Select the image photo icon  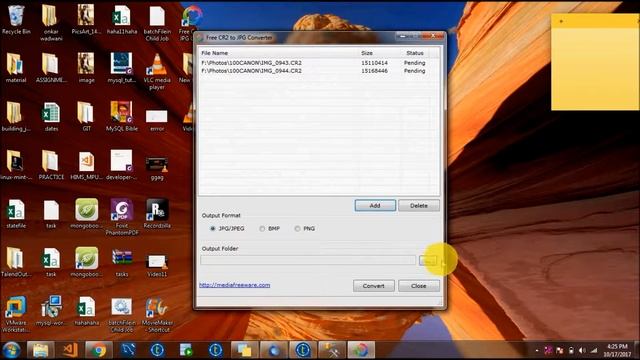click(x=86, y=68)
